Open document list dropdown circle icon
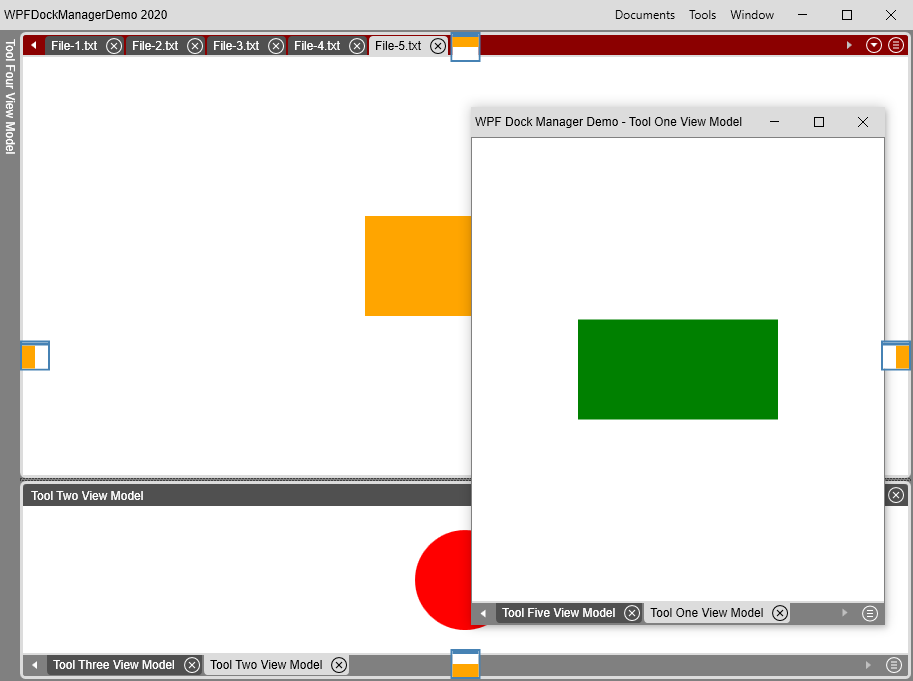 (x=873, y=45)
